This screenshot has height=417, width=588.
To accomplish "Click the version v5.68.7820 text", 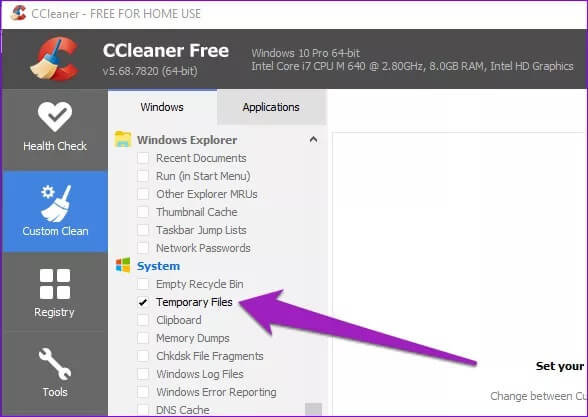I will pos(150,71).
